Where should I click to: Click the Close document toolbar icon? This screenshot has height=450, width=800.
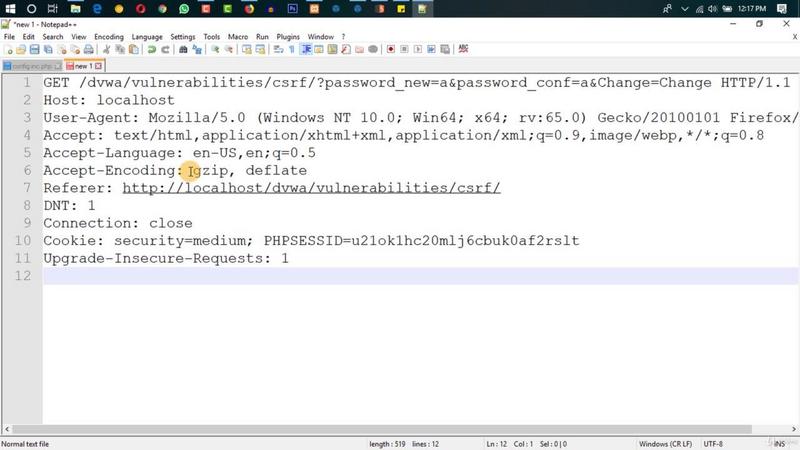[x=62, y=49]
